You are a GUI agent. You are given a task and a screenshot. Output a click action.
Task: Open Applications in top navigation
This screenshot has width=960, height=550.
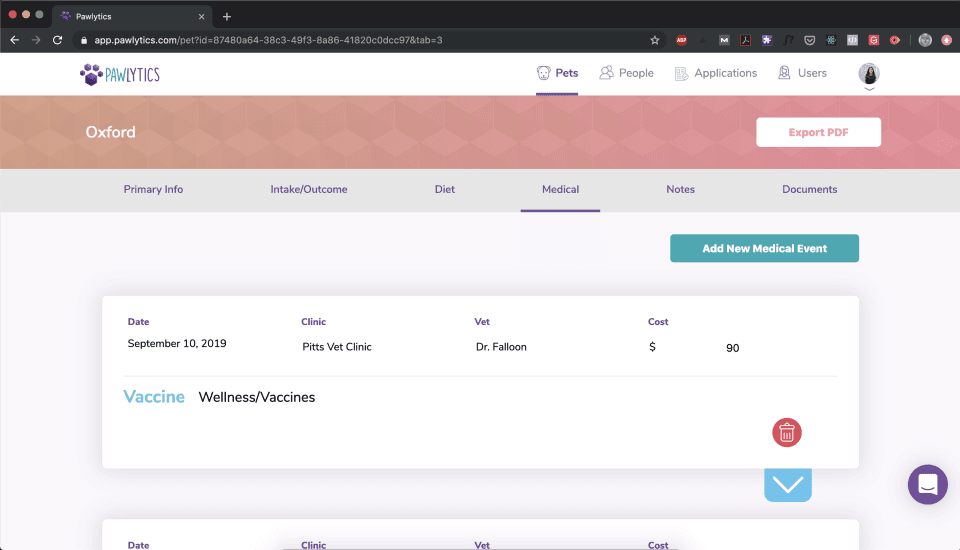(x=716, y=73)
